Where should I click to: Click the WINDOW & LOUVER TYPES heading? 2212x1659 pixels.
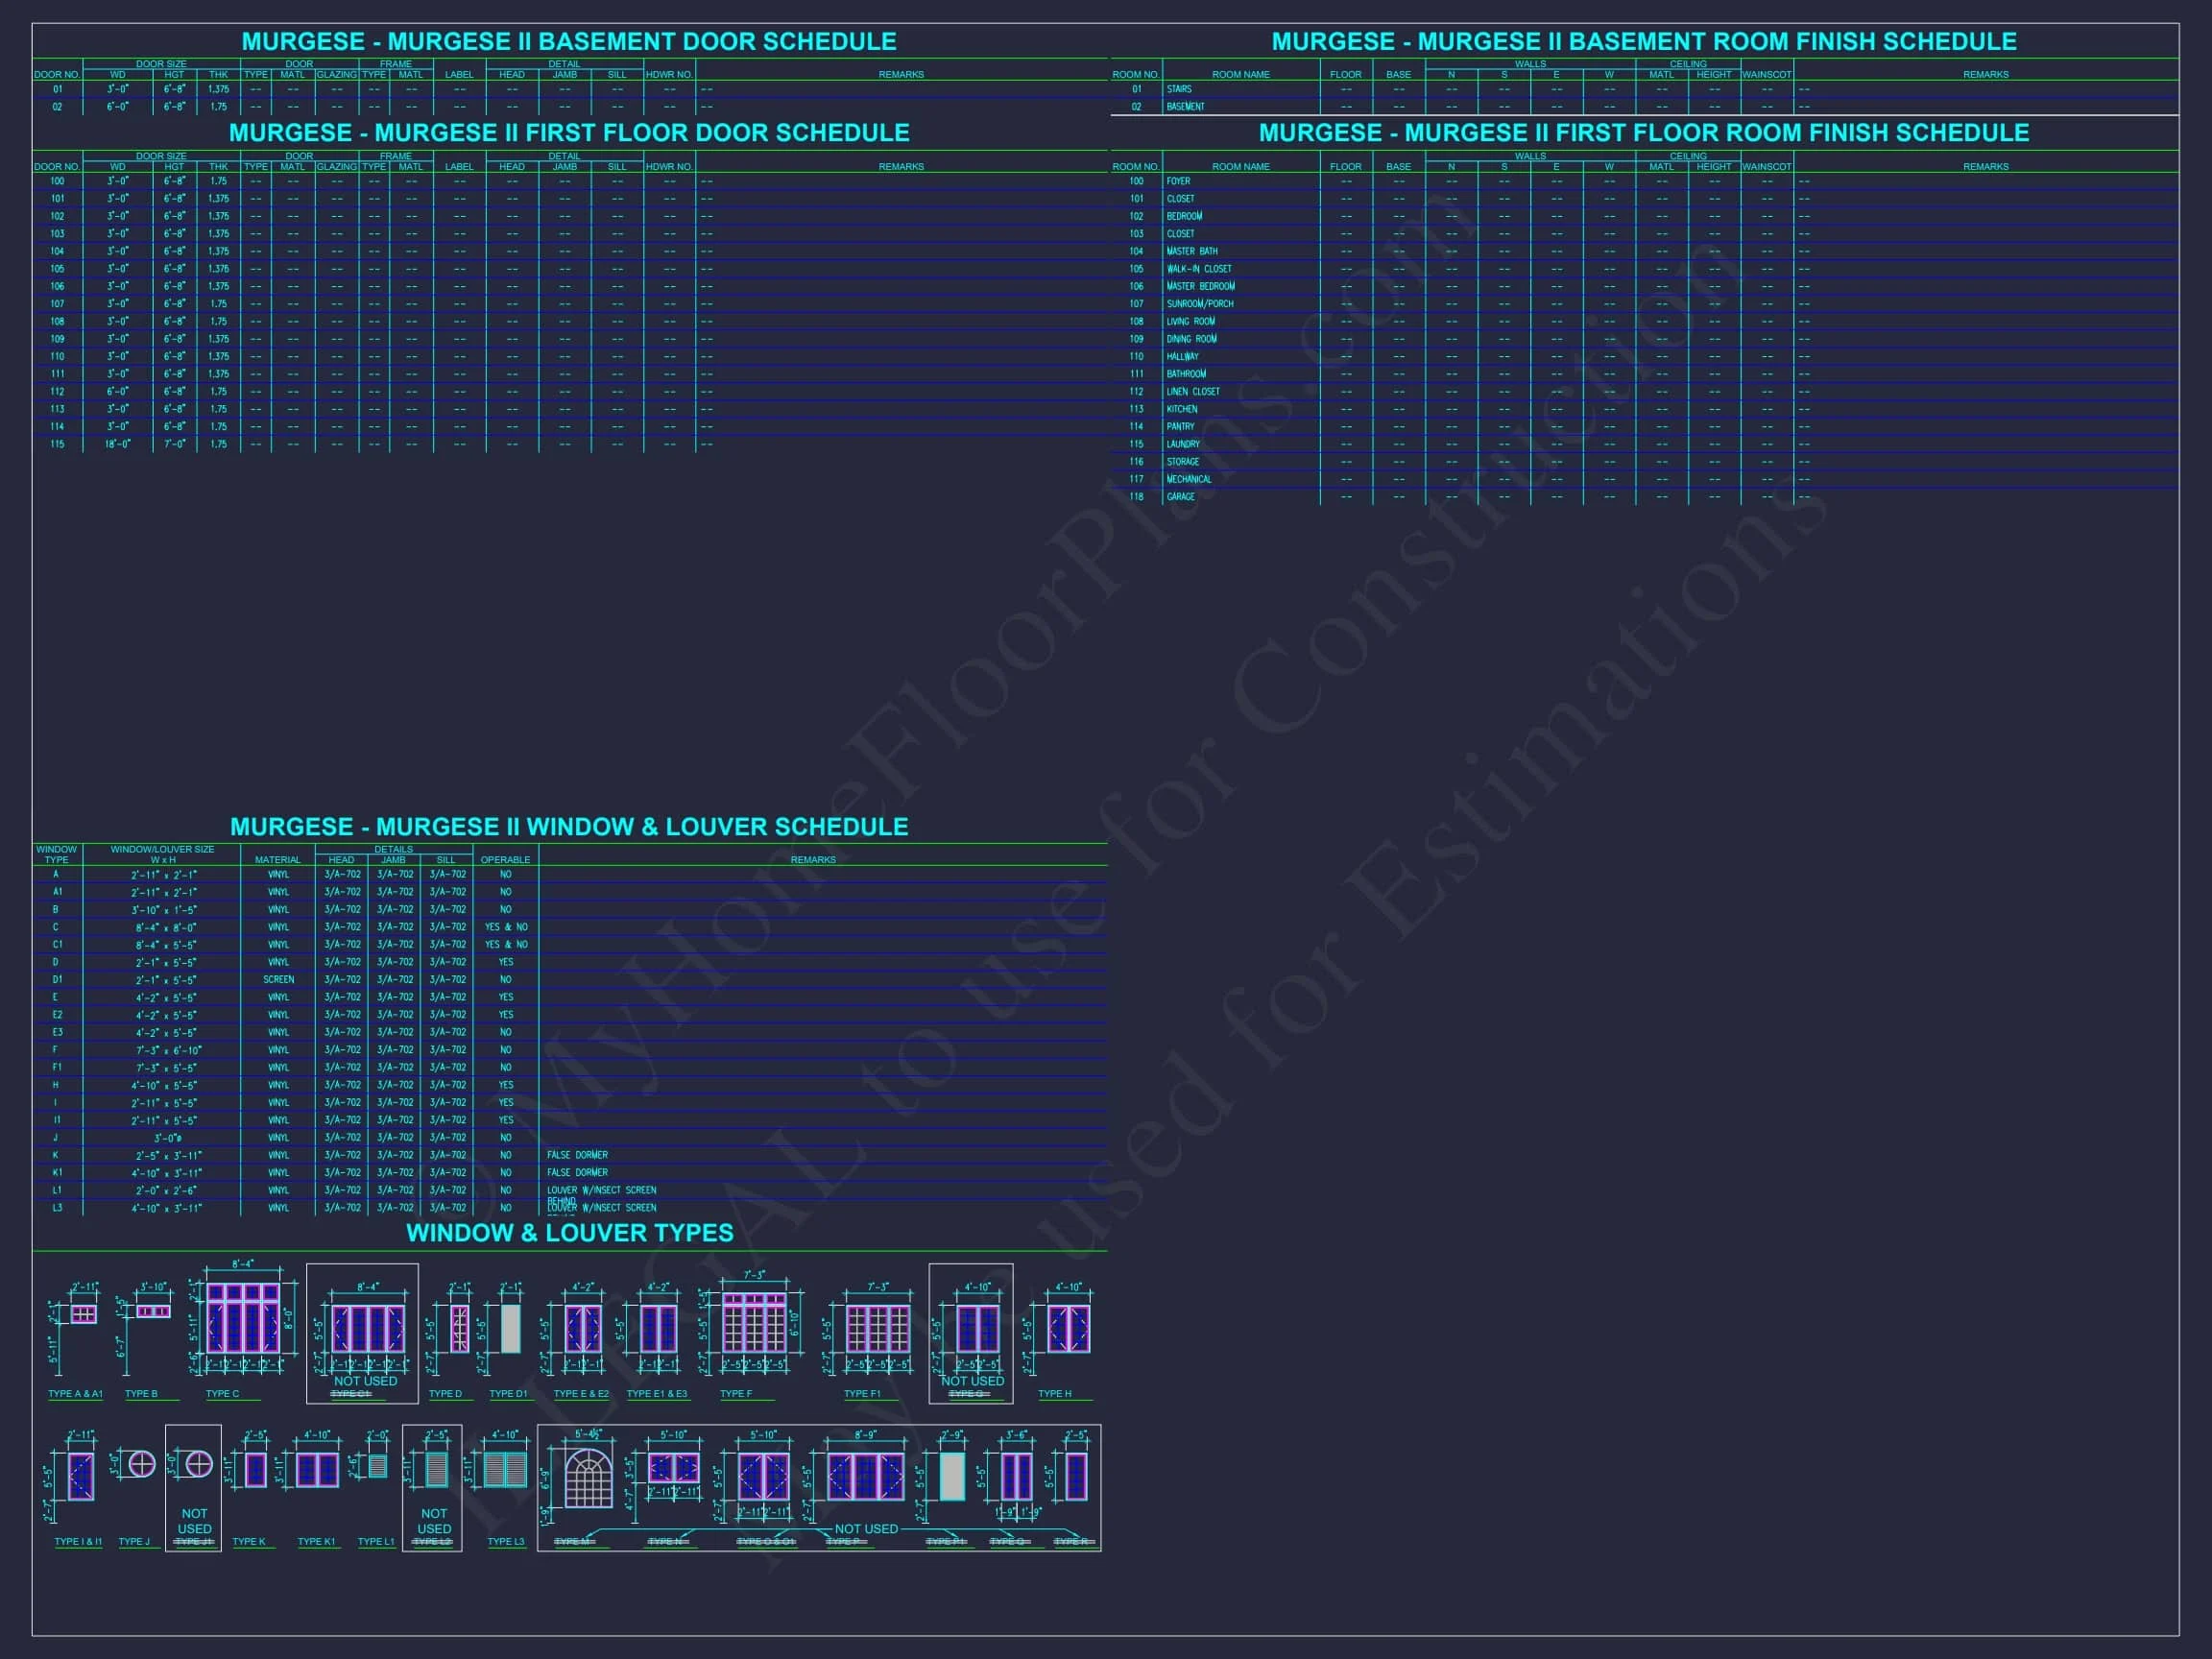[569, 1233]
